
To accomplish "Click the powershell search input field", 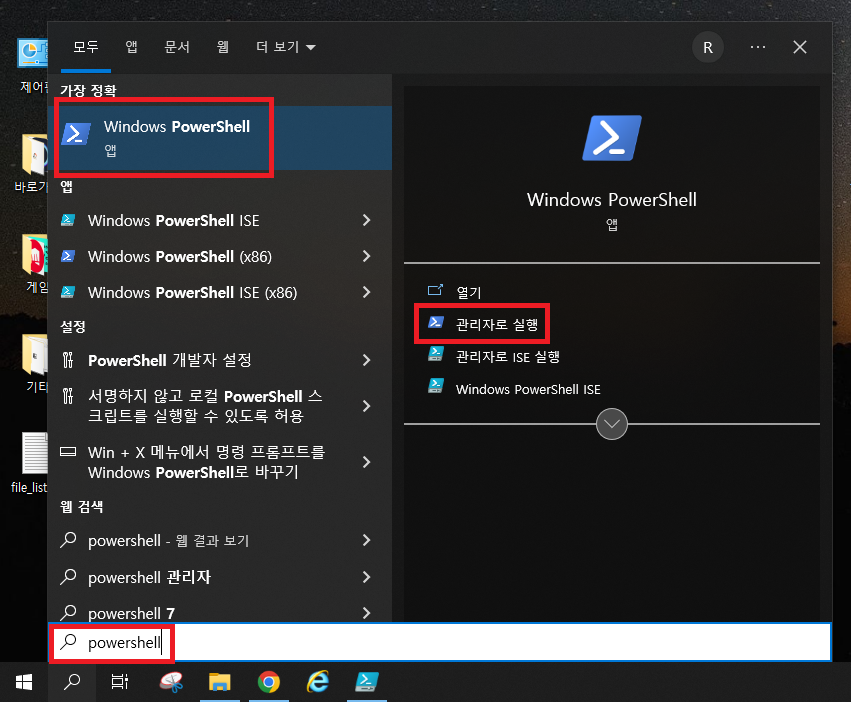I will [440, 642].
